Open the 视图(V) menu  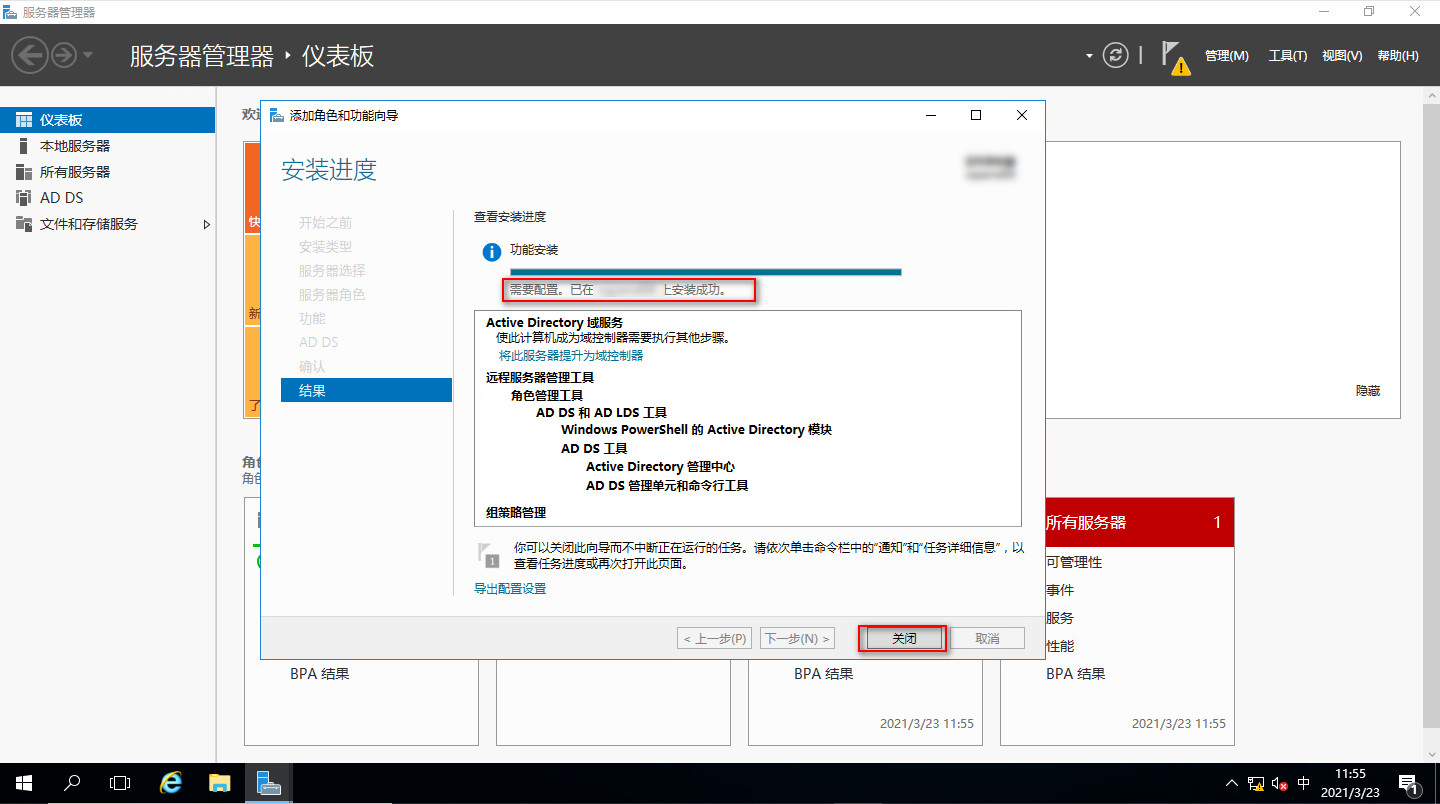(x=1342, y=56)
